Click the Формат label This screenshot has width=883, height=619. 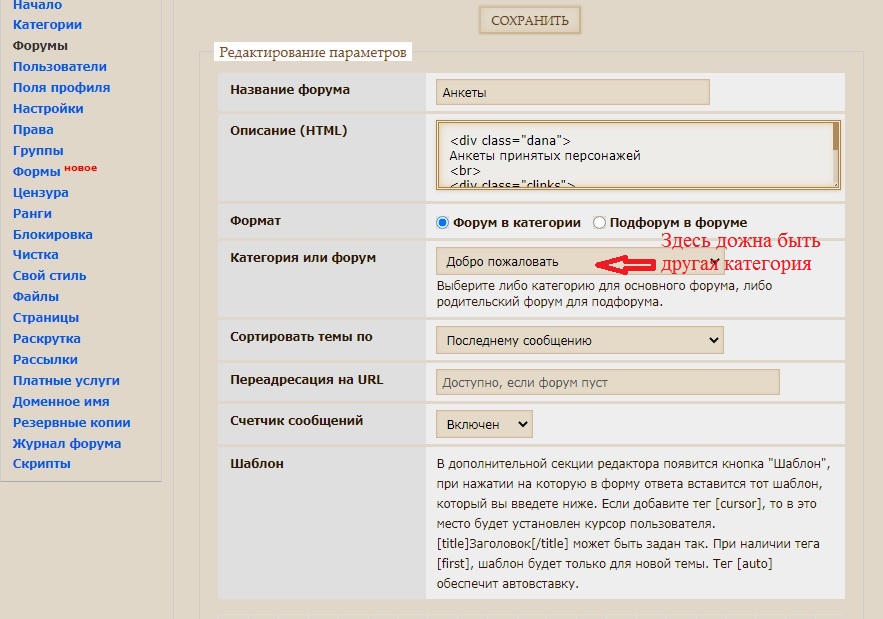tap(255, 221)
